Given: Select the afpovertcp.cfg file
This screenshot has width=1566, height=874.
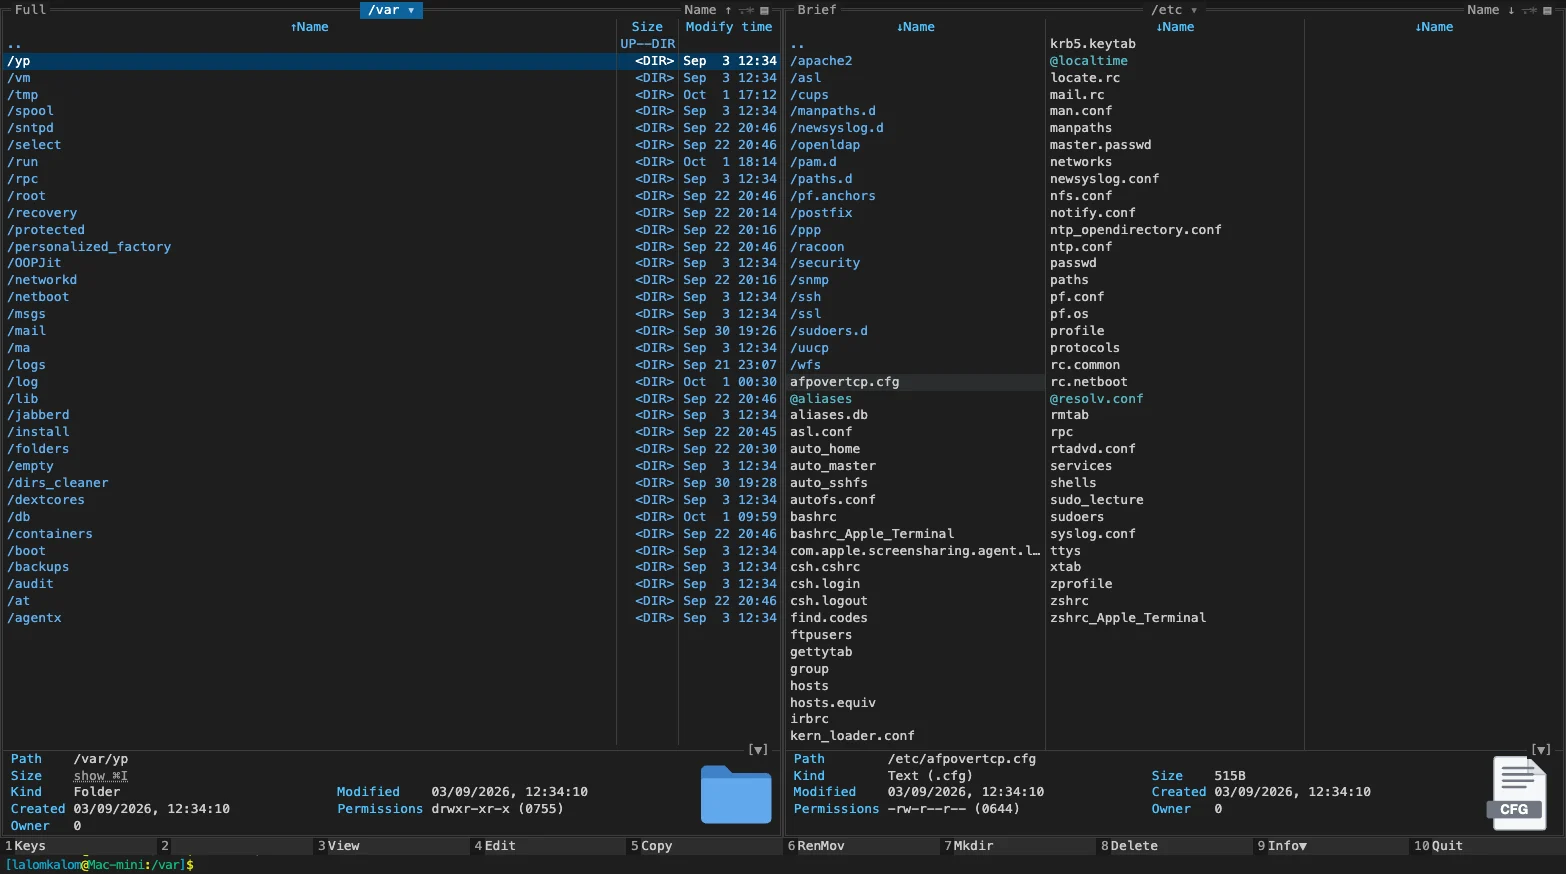Looking at the screenshot, I should coord(915,382).
